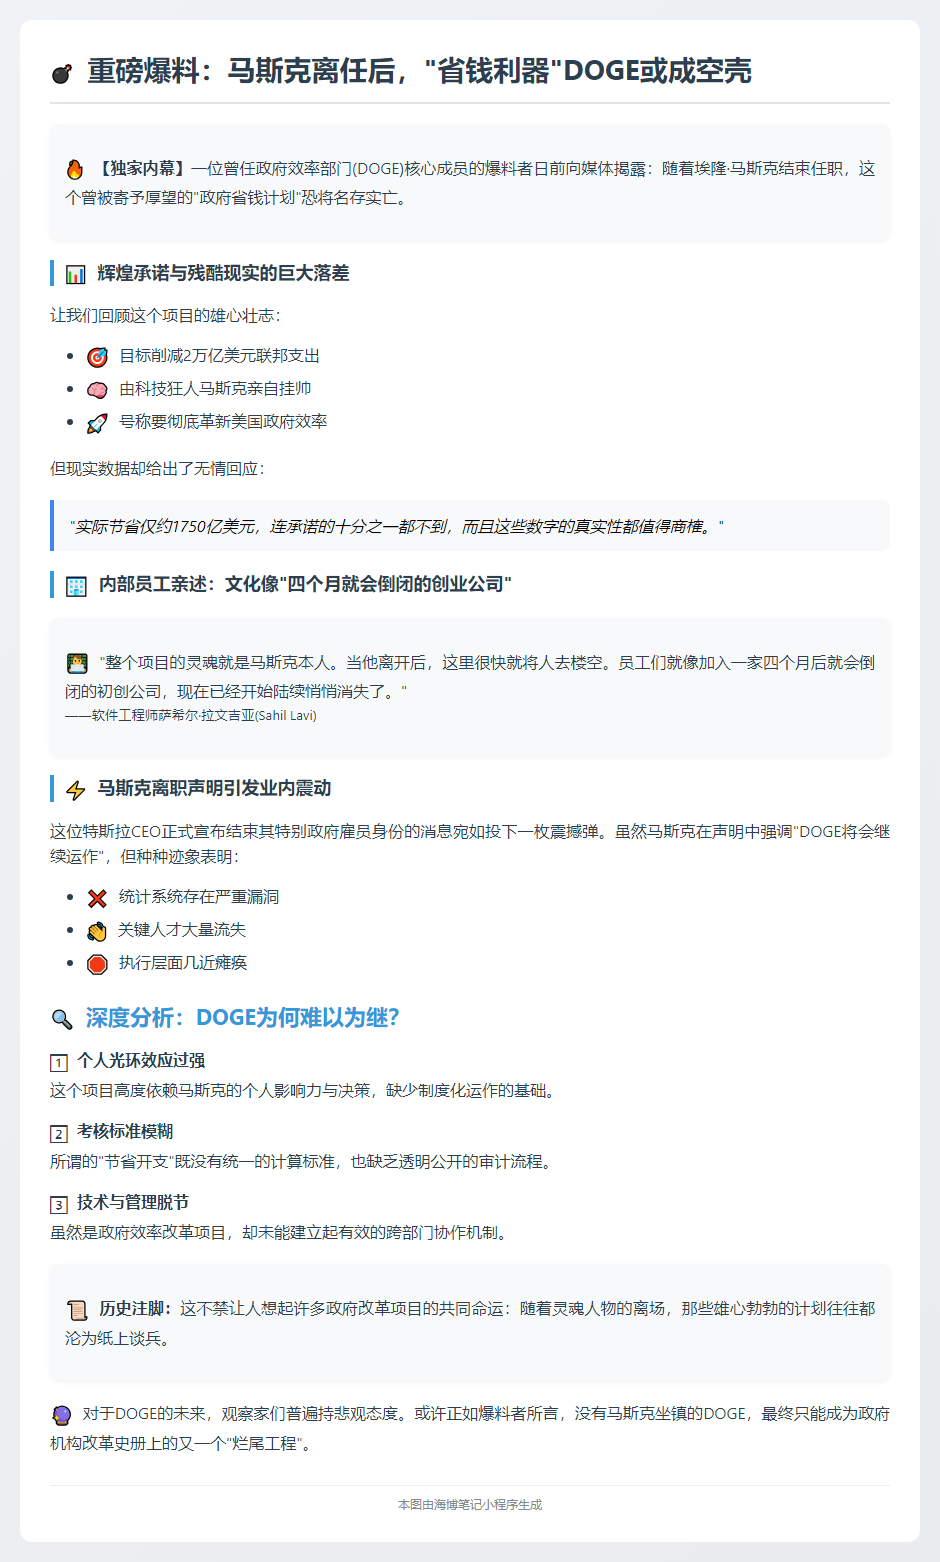Click the heading 辉煌承诺与残酷现实的巨大落差

click(223, 273)
